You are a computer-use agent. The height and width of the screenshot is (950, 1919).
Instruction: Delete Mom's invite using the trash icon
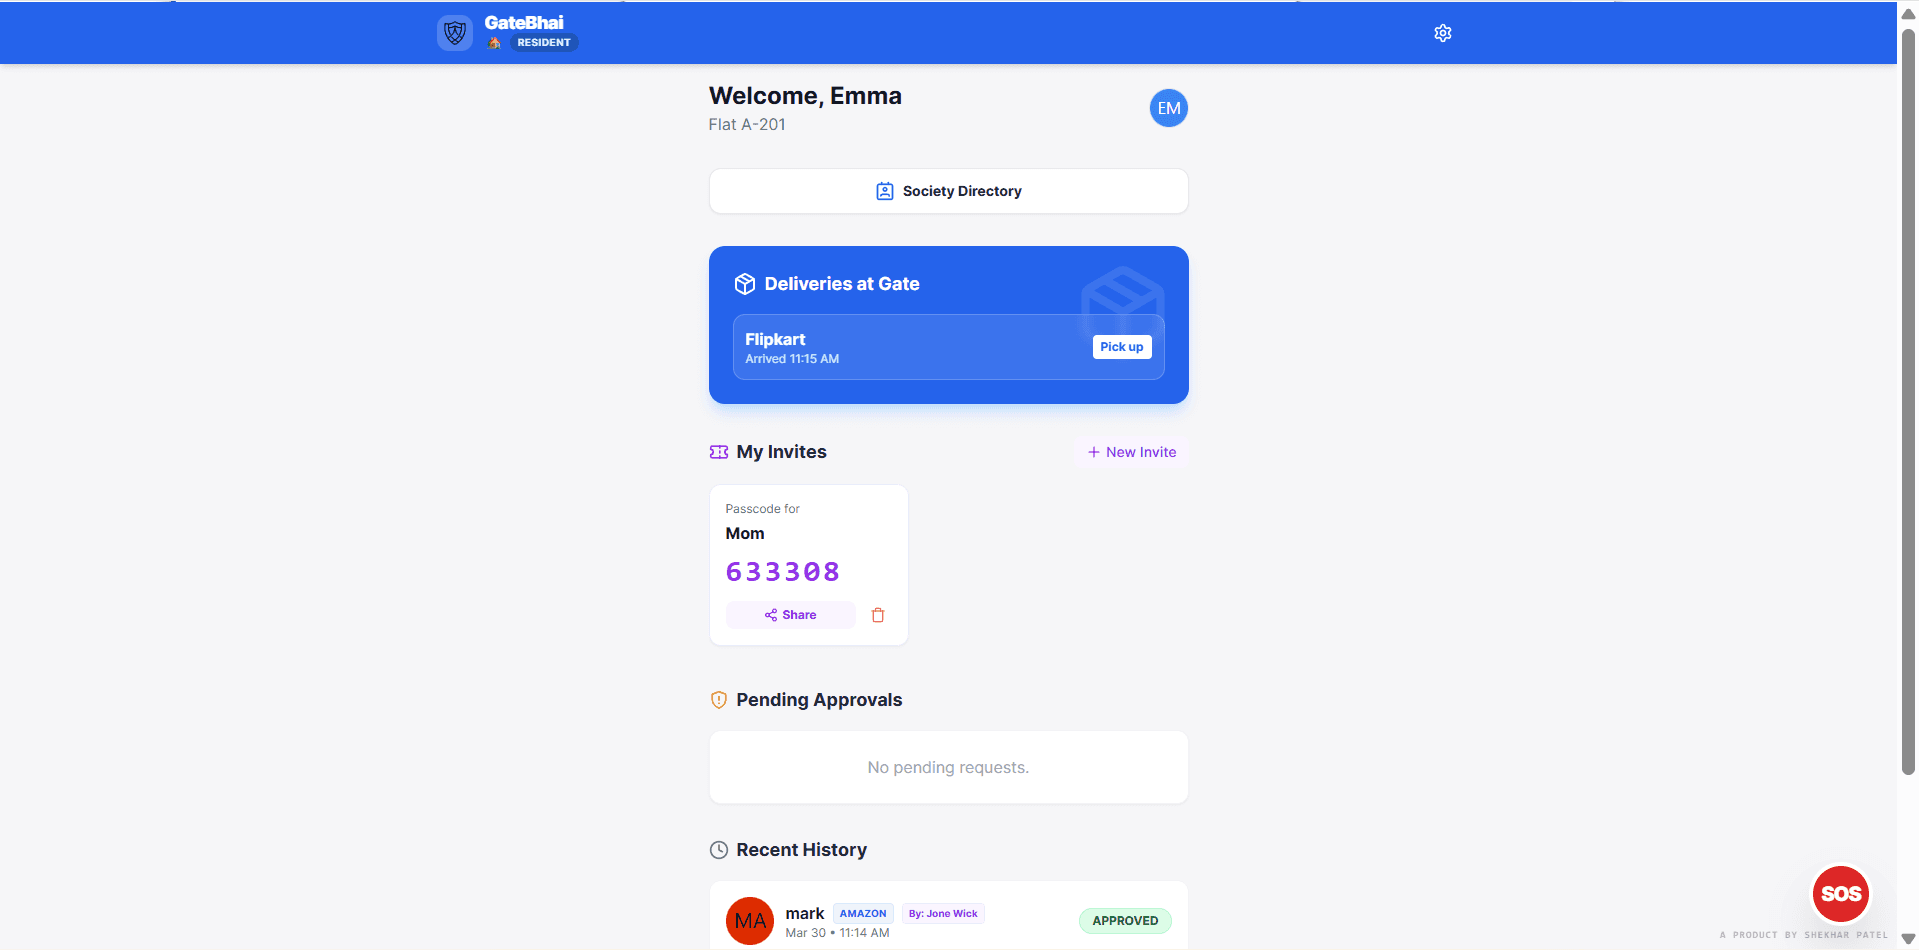[x=878, y=615]
